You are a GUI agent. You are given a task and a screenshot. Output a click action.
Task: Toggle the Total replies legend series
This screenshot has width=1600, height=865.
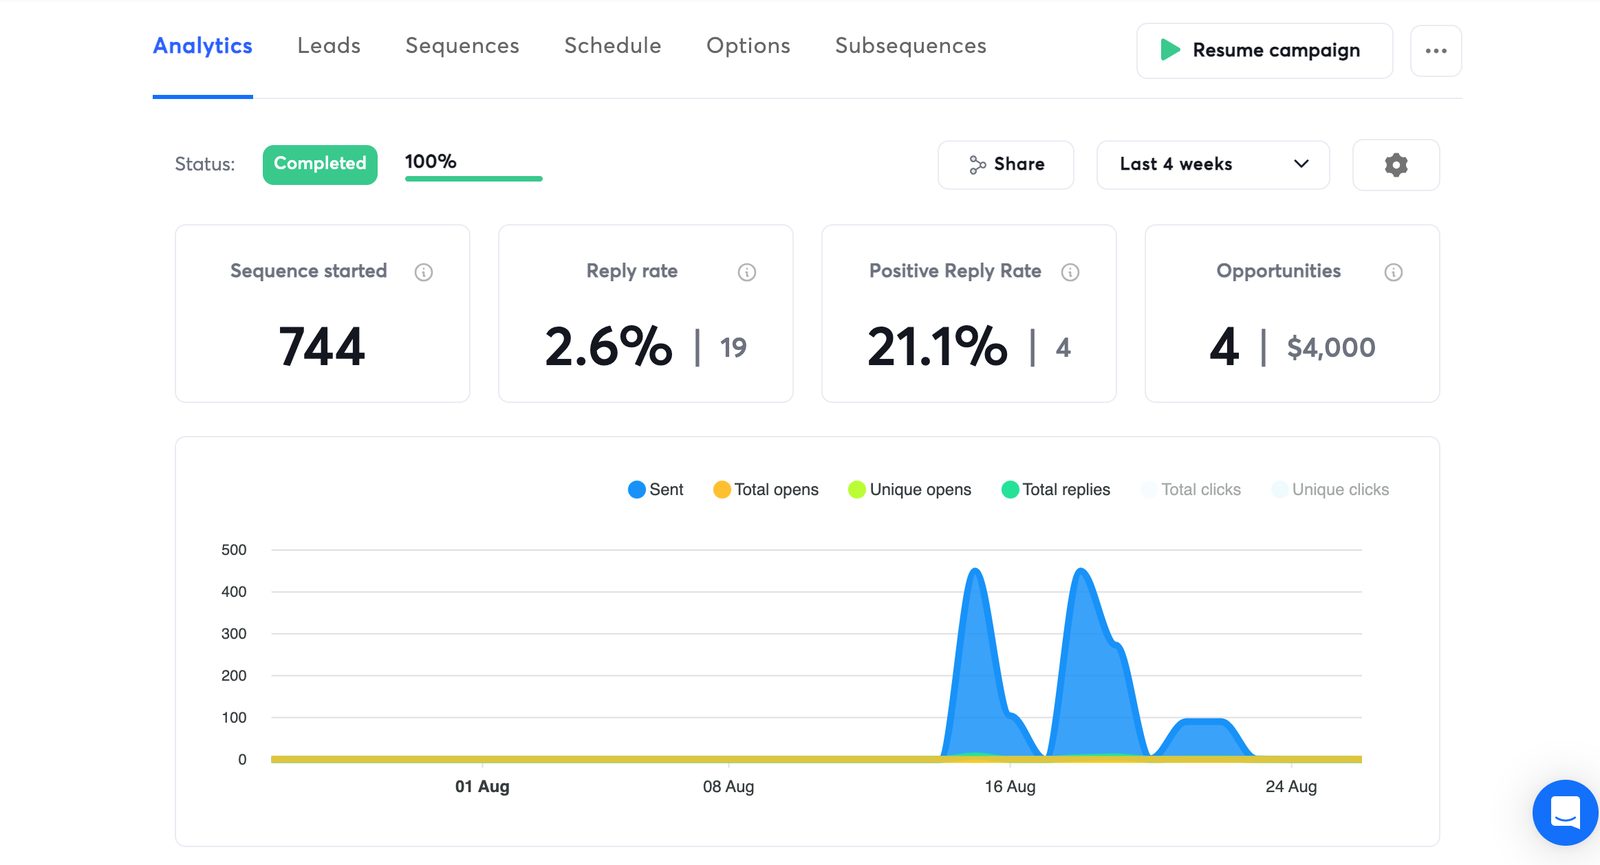1055,489
